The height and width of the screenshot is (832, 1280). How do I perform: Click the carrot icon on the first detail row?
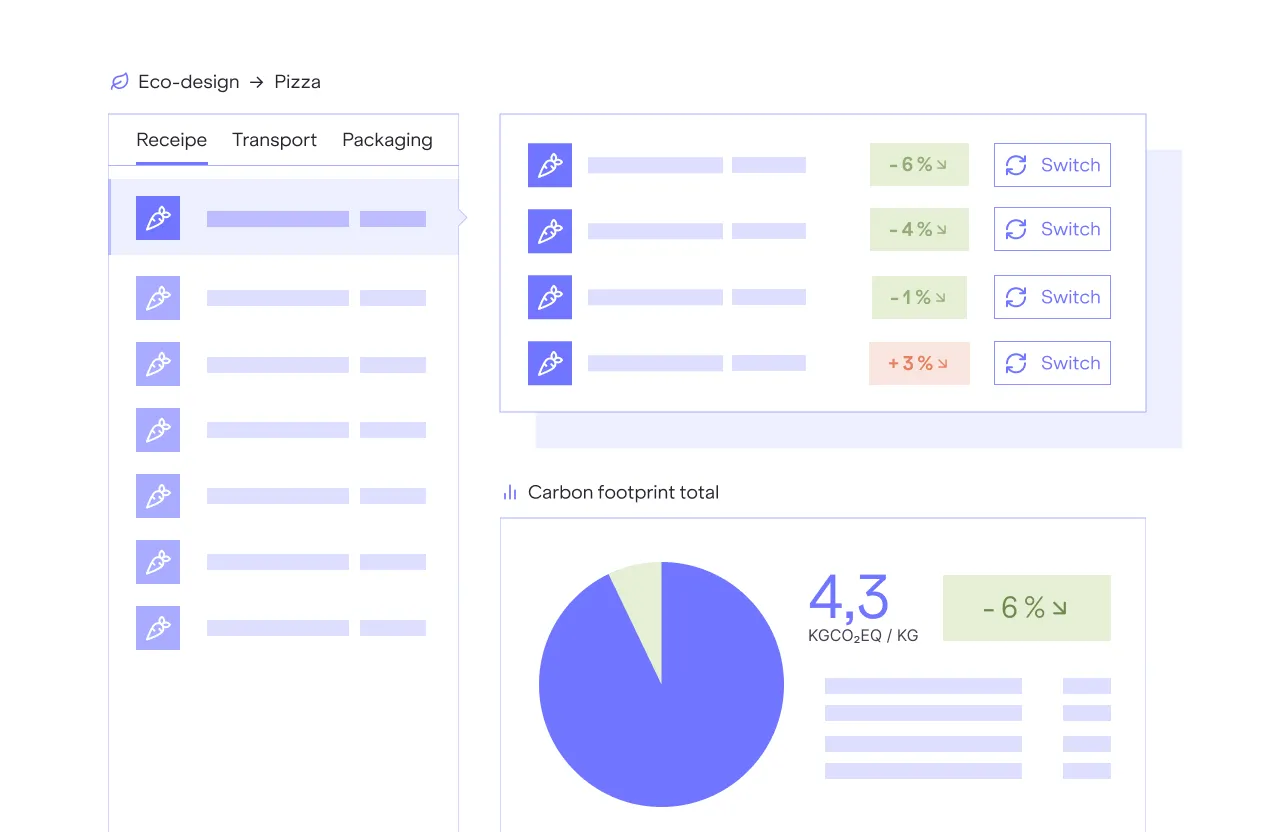[549, 164]
